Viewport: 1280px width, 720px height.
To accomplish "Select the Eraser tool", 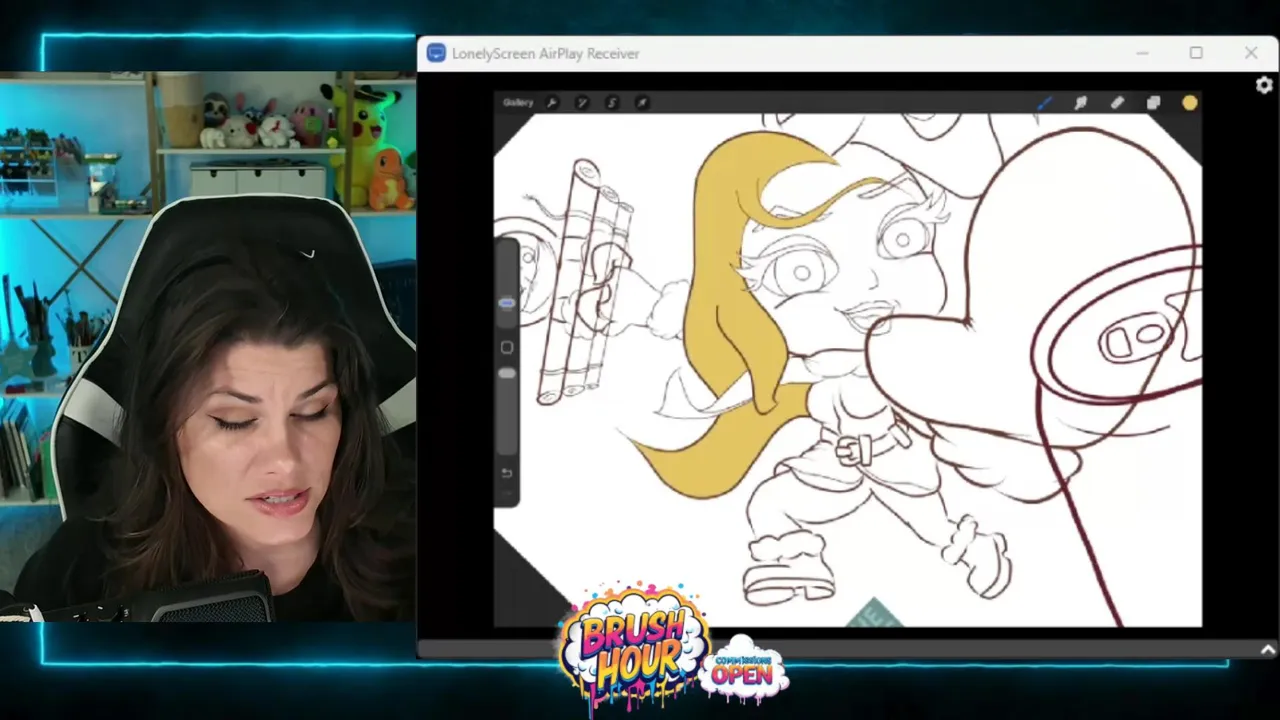I will click(1117, 102).
